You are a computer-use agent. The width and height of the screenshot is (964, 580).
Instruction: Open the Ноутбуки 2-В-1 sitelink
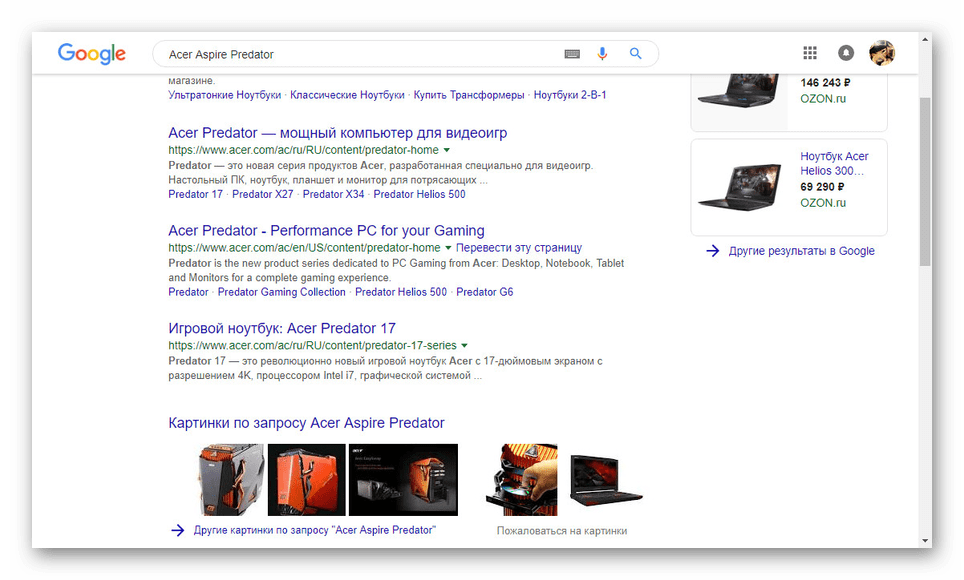click(570, 95)
